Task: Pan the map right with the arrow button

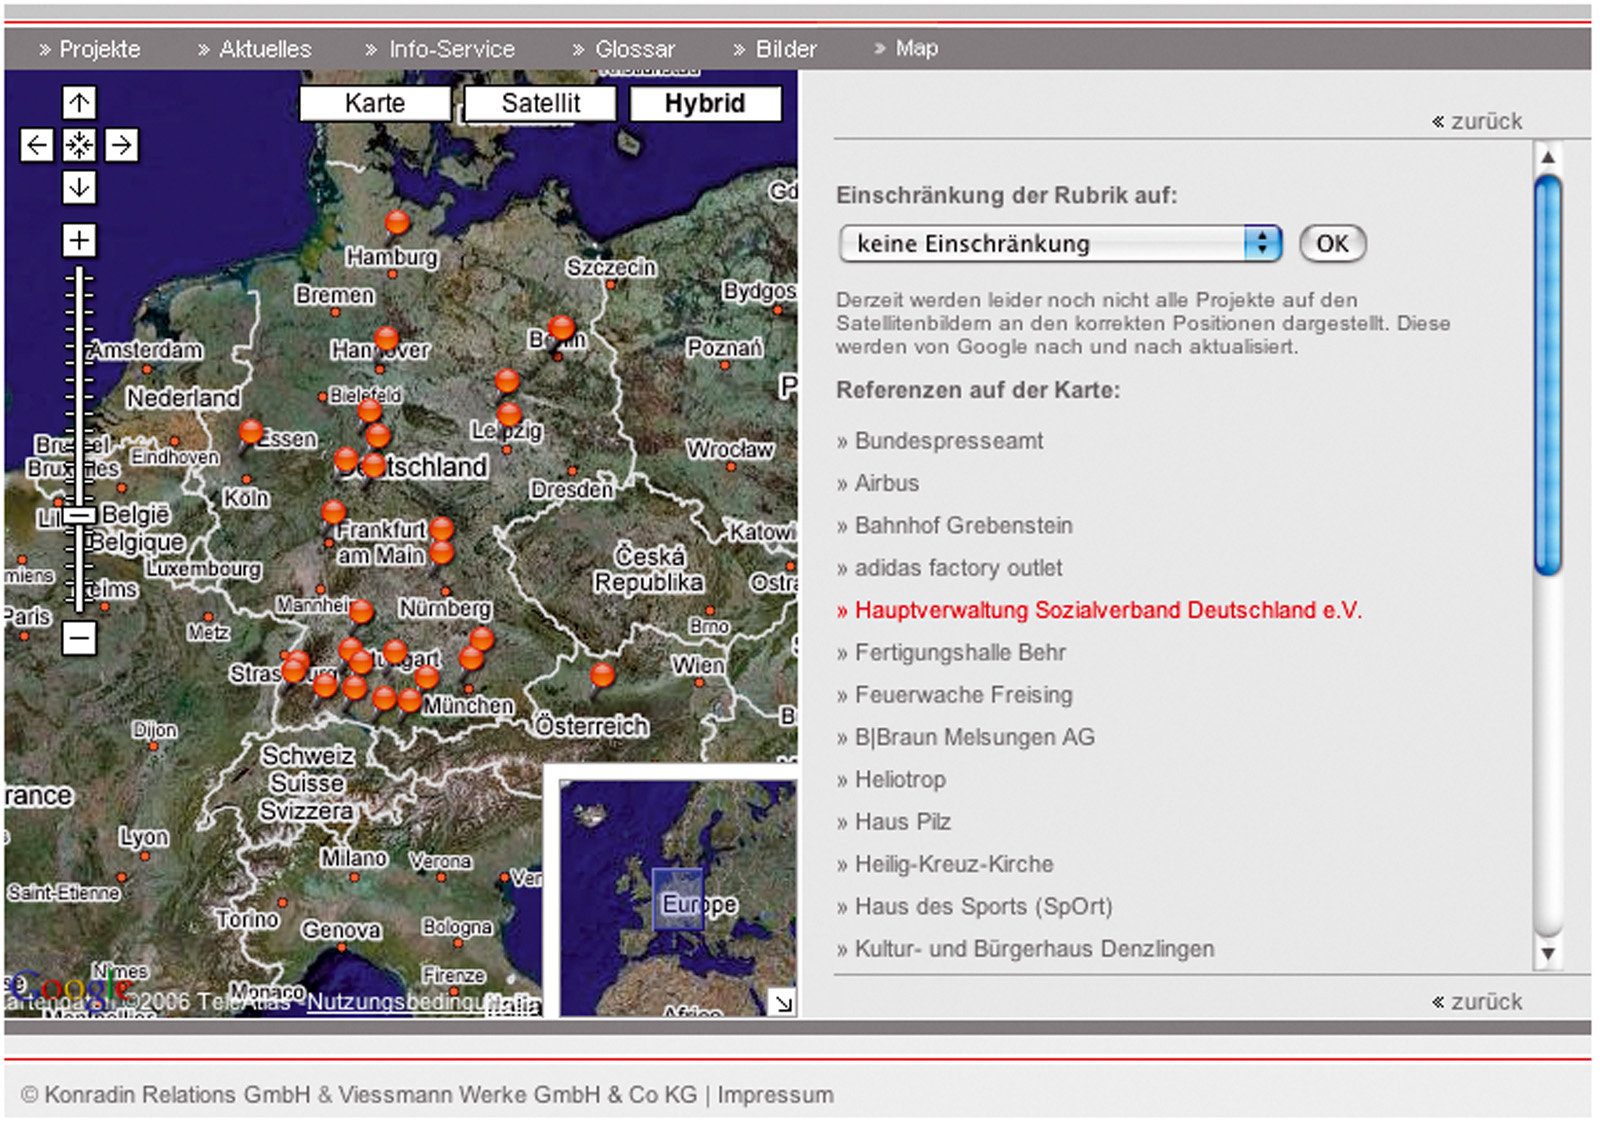Action: (121, 145)
